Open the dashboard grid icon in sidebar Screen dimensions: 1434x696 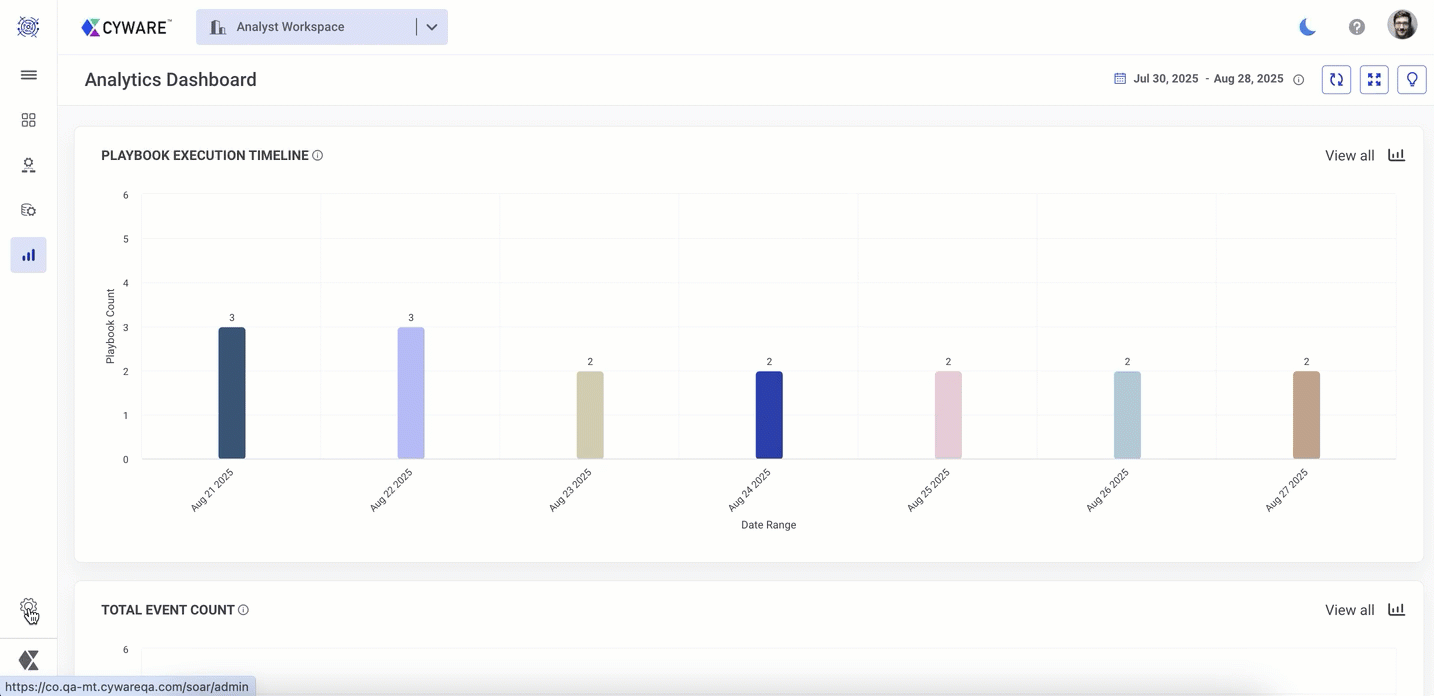(x=29, y=120)
